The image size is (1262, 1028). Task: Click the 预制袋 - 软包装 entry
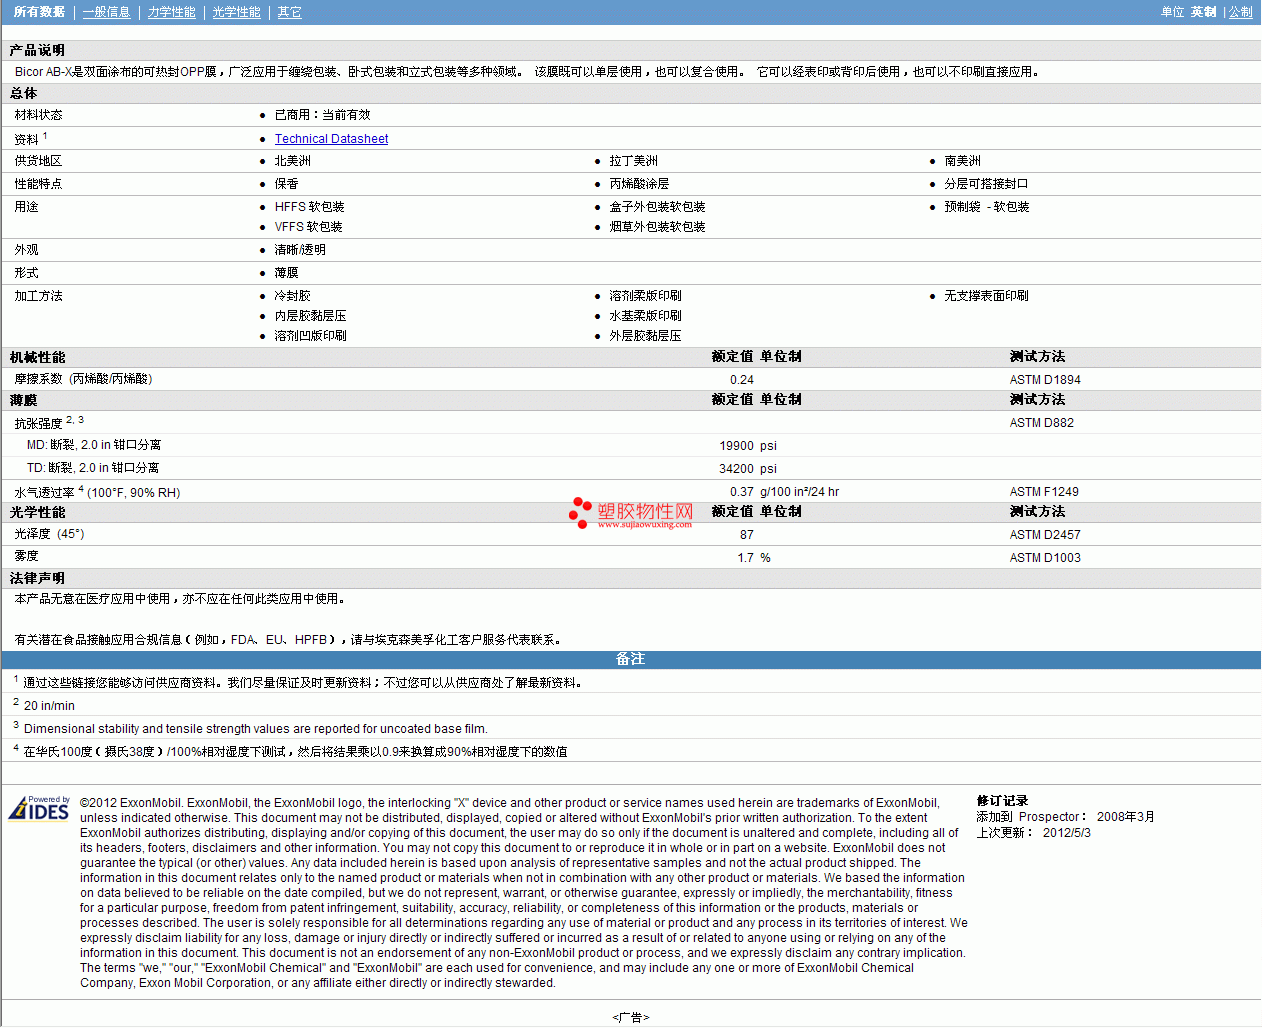(x=987, y=207)
